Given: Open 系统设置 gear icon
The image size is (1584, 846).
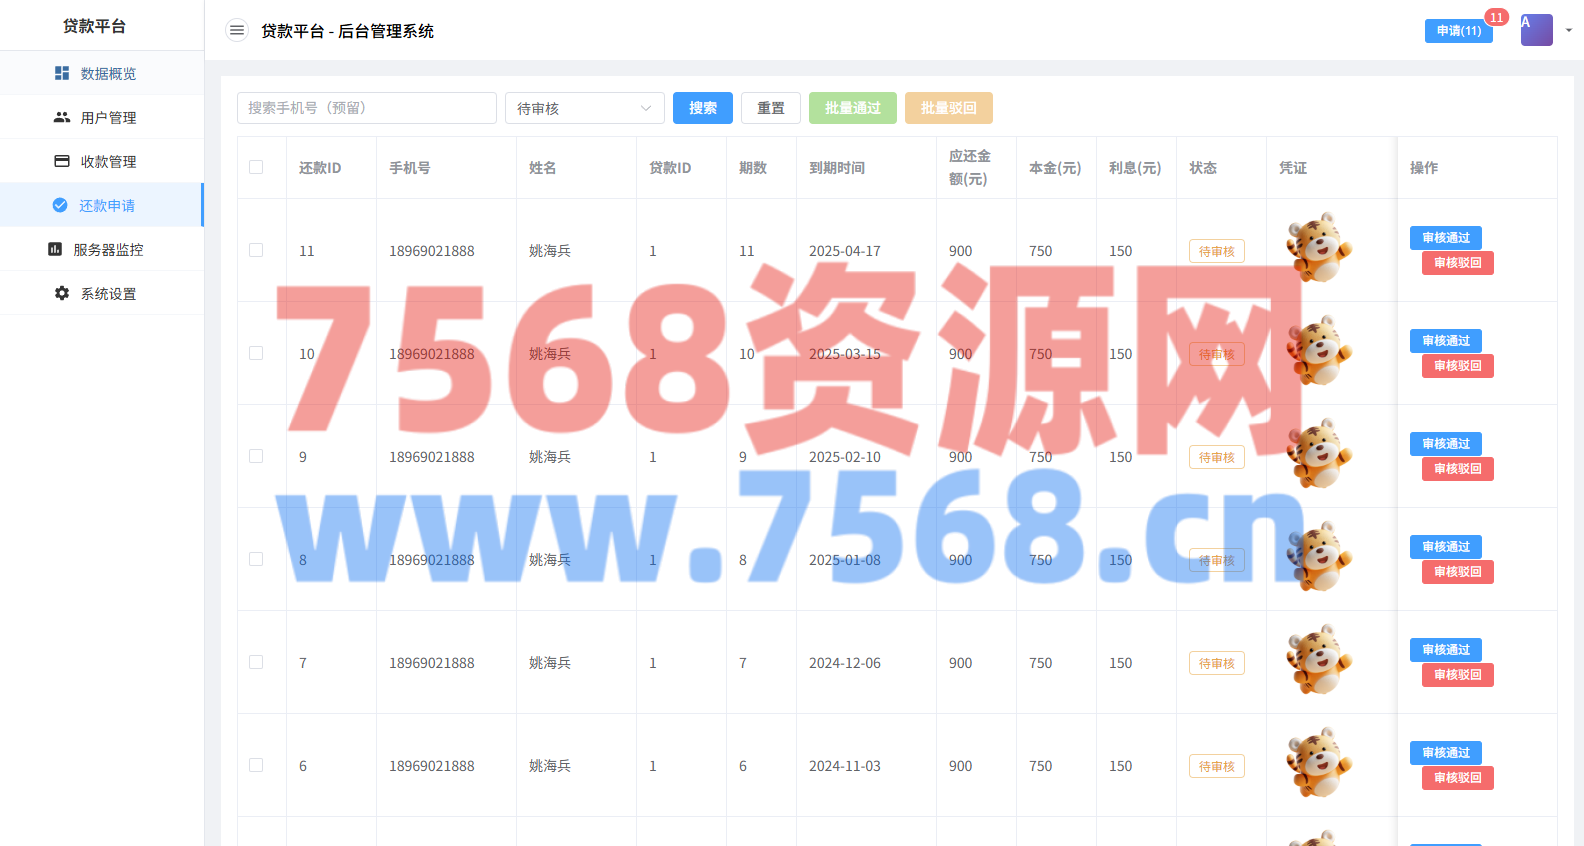Looking at the screenshot, I should (62, 293).
